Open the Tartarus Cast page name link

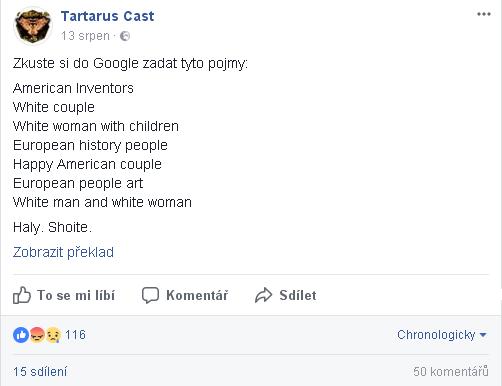point(107,16)
